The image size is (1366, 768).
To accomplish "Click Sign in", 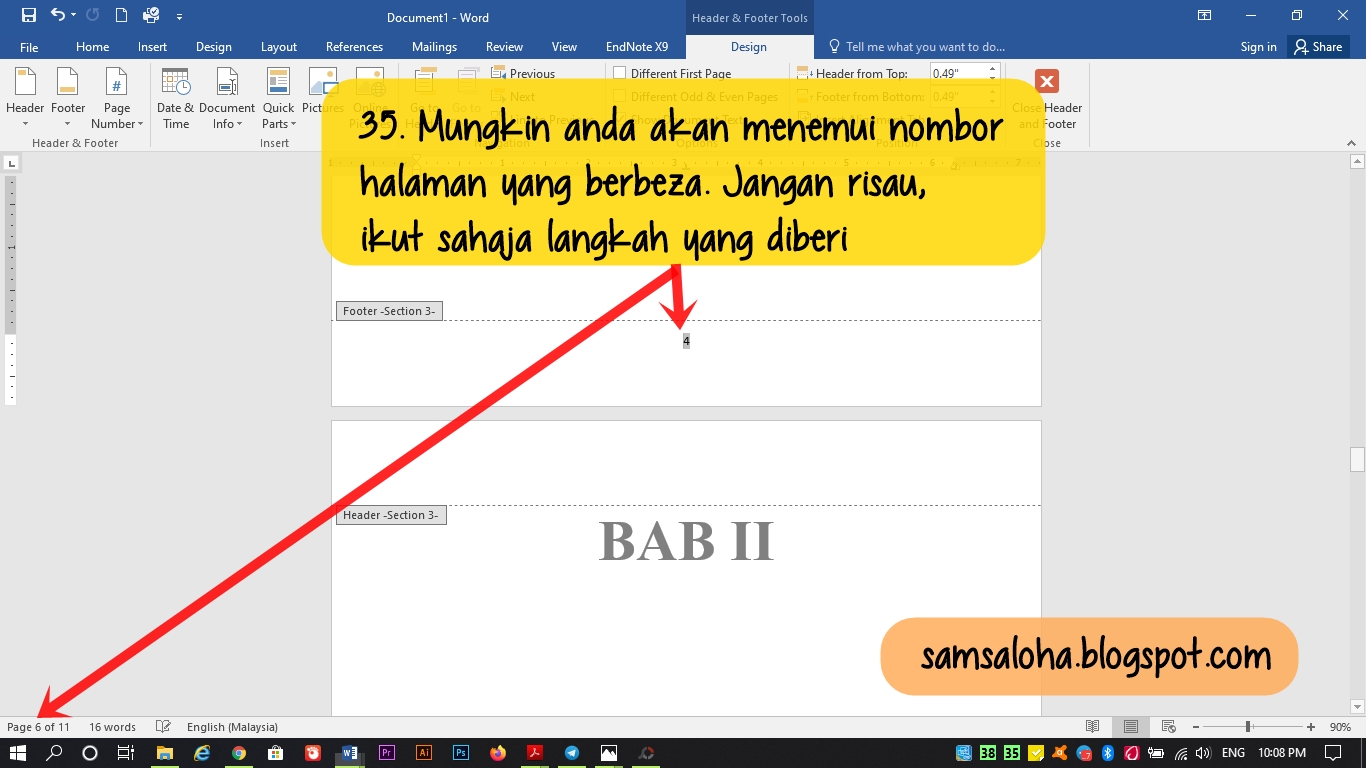I will (x=1258, y=47).
